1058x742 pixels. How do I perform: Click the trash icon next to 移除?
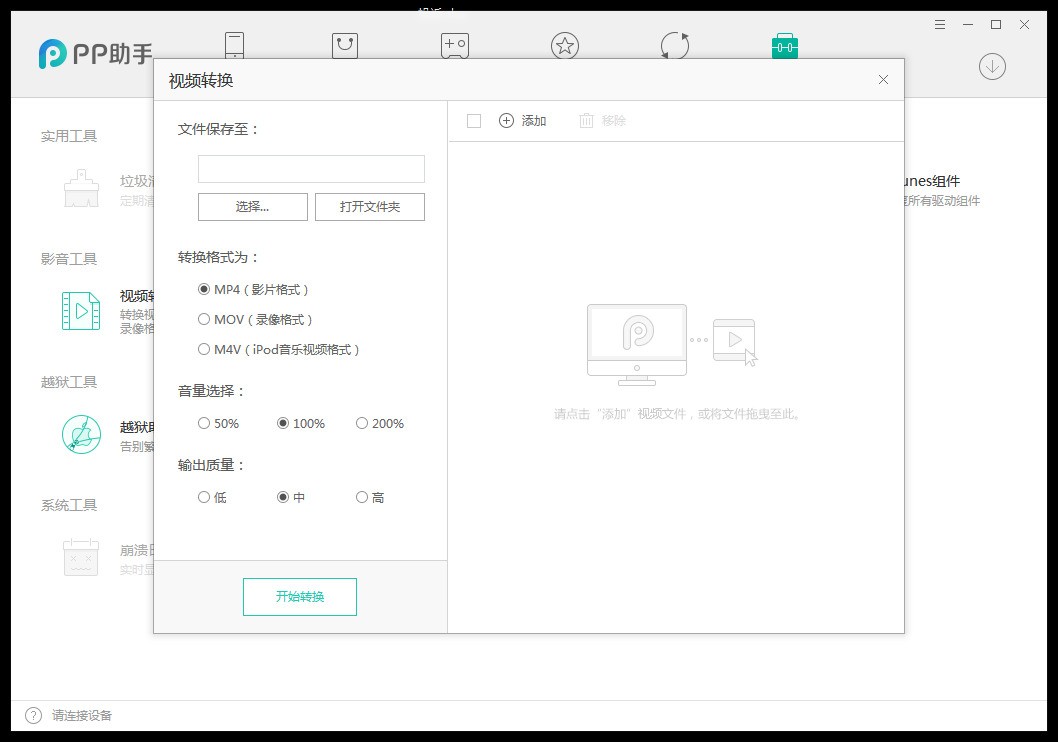[x=586, y=121]
